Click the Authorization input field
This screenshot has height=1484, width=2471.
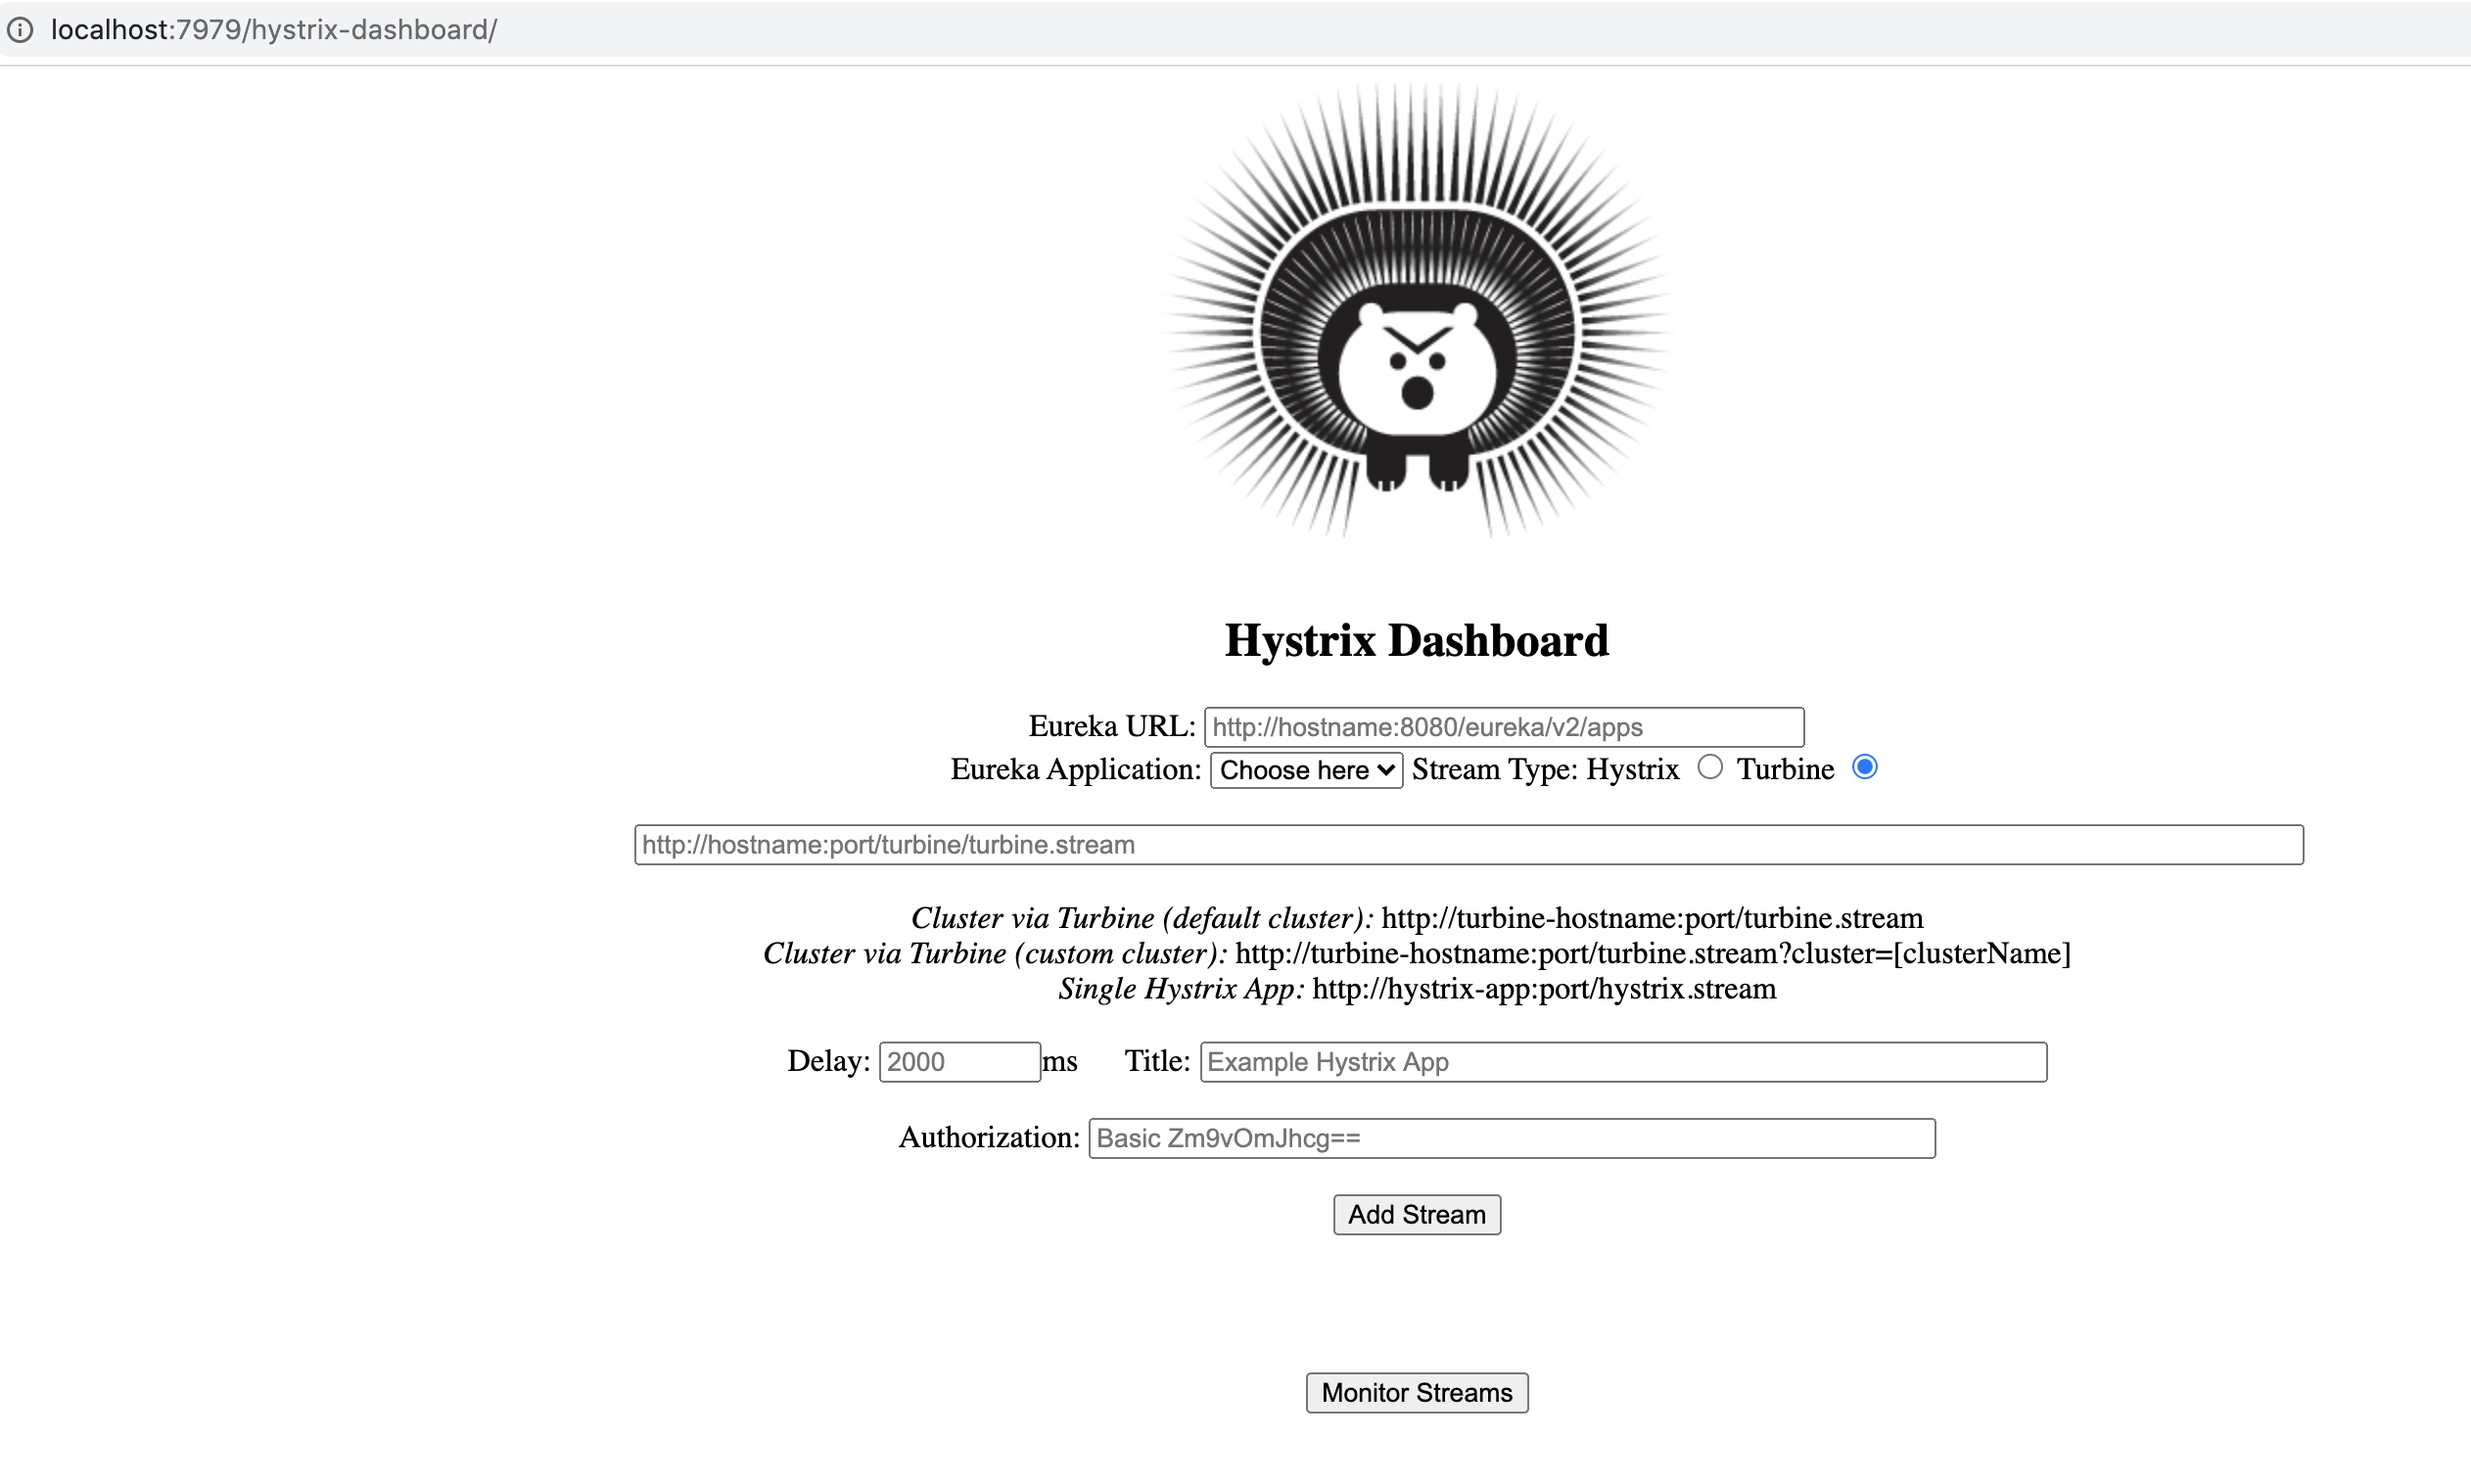point(1511,1138)
